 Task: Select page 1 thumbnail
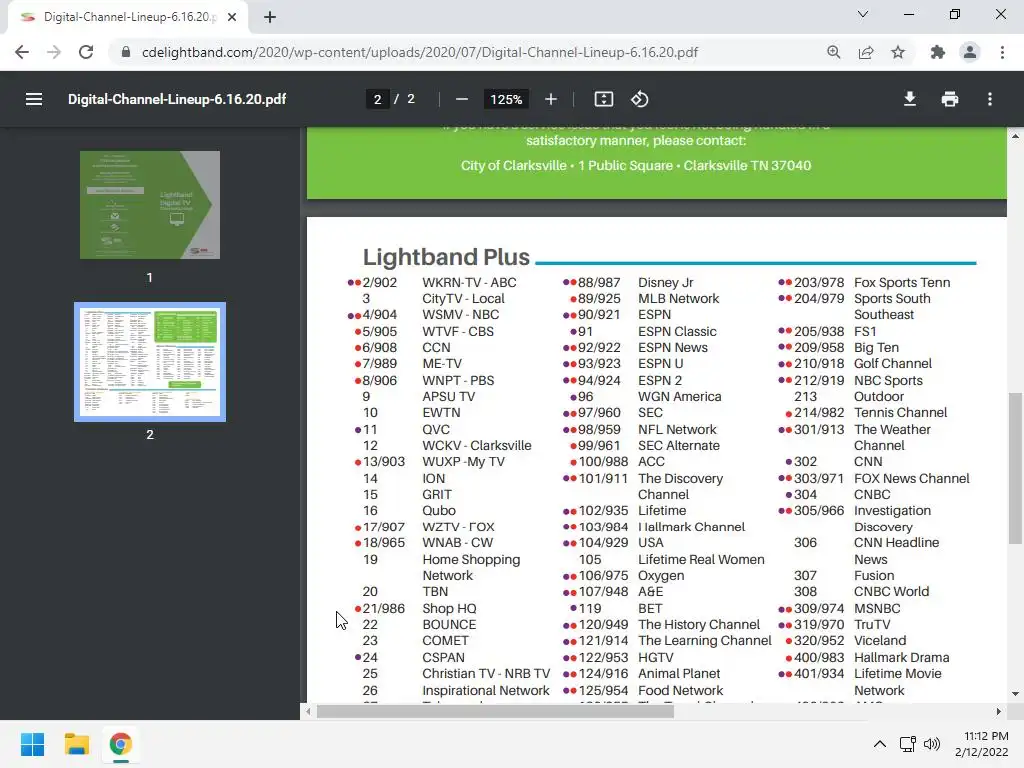point(150,205)
